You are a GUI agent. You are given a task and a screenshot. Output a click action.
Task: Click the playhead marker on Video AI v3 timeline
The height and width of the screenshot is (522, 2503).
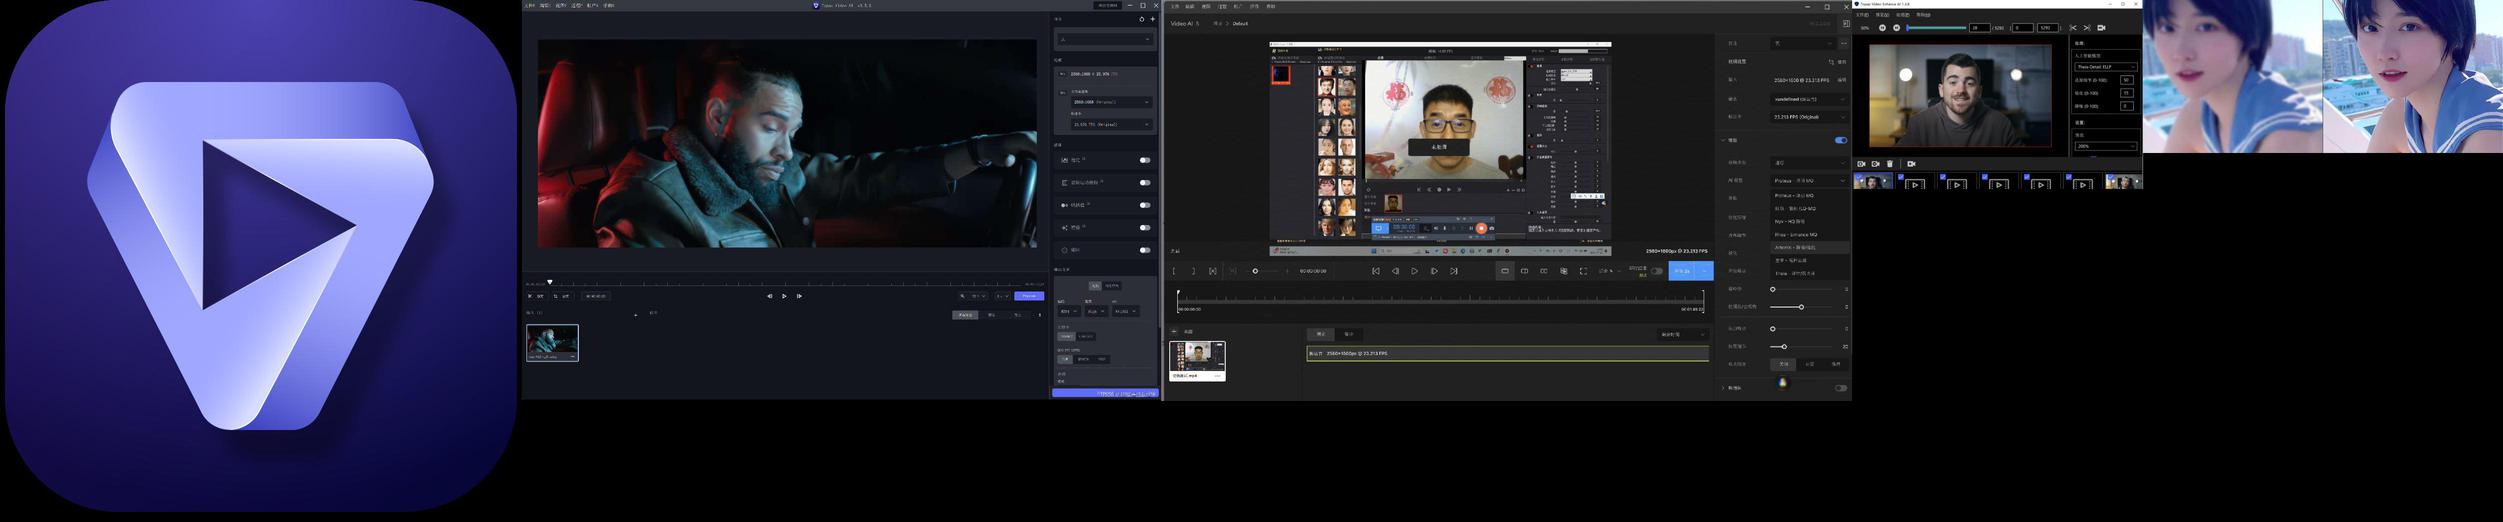(x=550, y=282)
